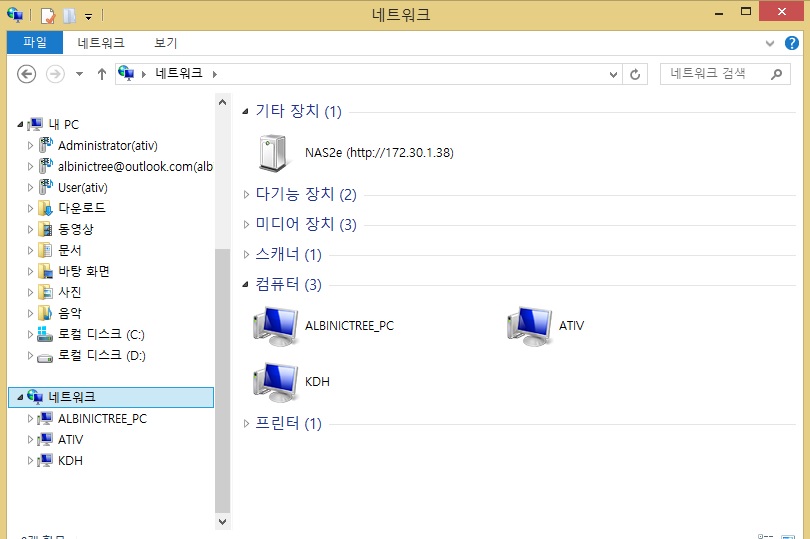Click the properties icon in quick access toolbar
810x539 pixels.
pyautogui.click(x=48, y=16)
